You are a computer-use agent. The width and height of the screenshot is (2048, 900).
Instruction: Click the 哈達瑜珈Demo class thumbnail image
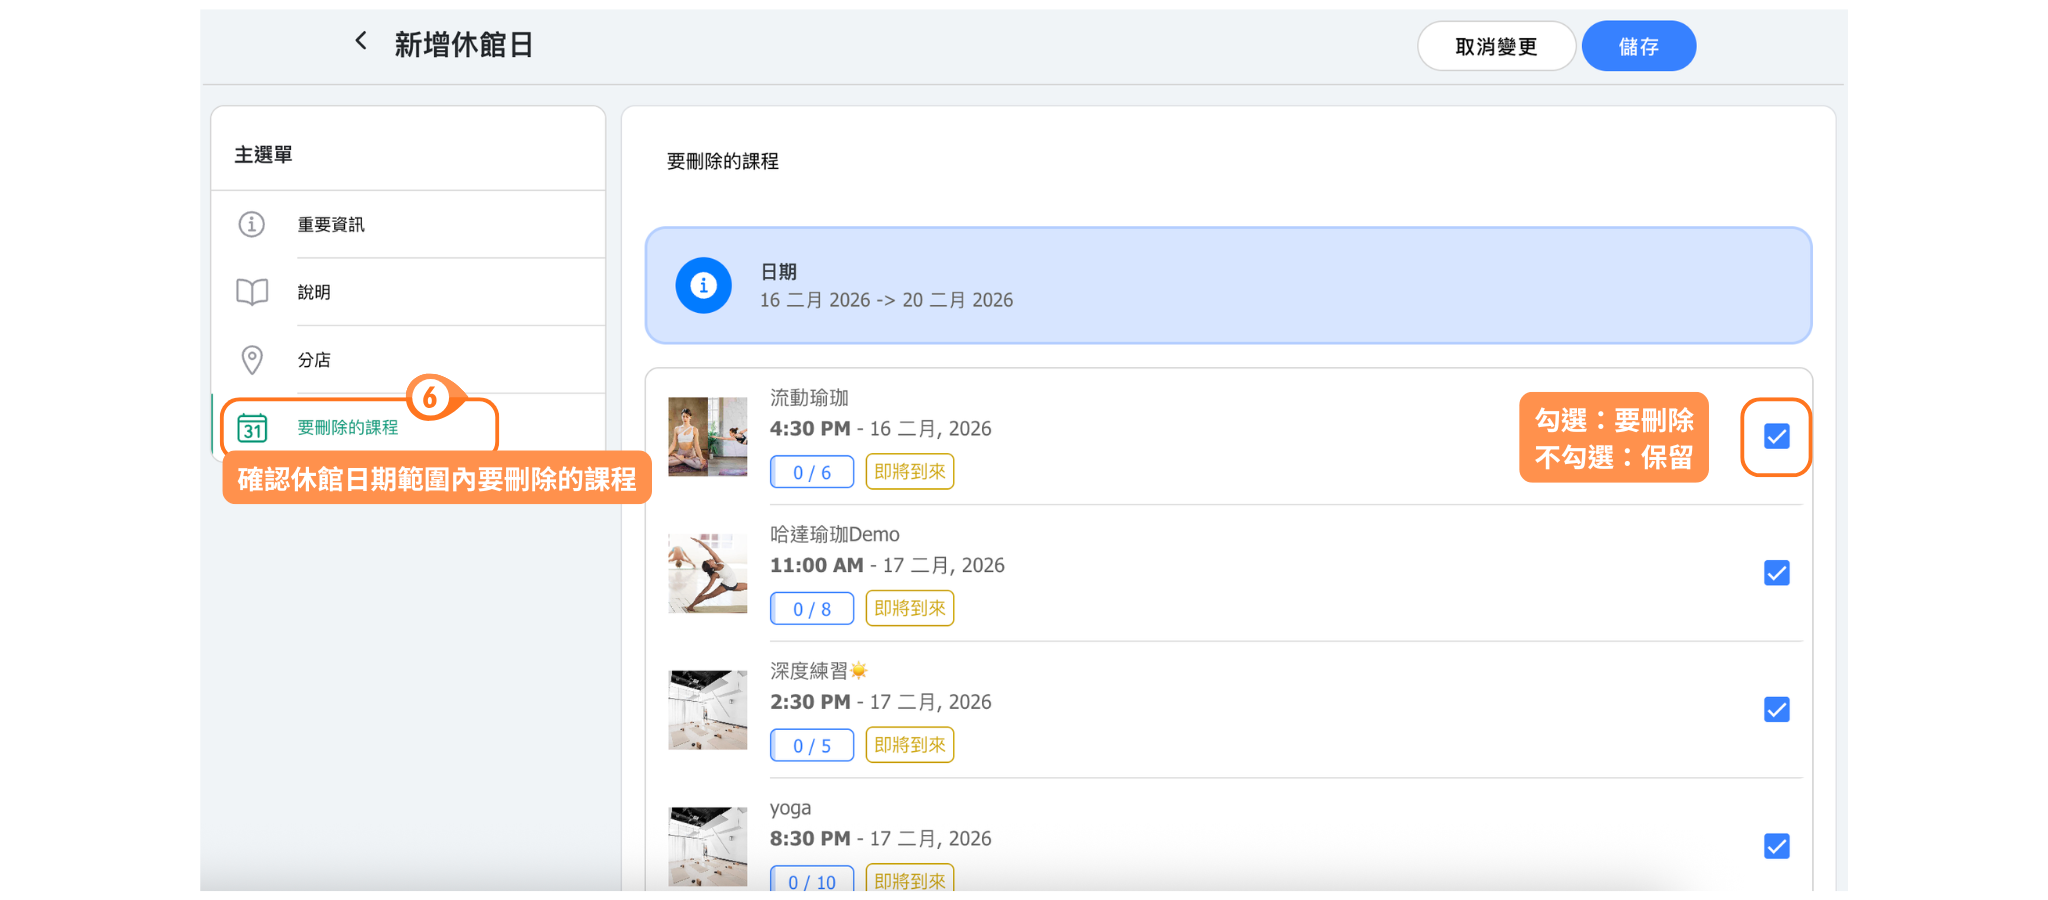tap(707, 573)
